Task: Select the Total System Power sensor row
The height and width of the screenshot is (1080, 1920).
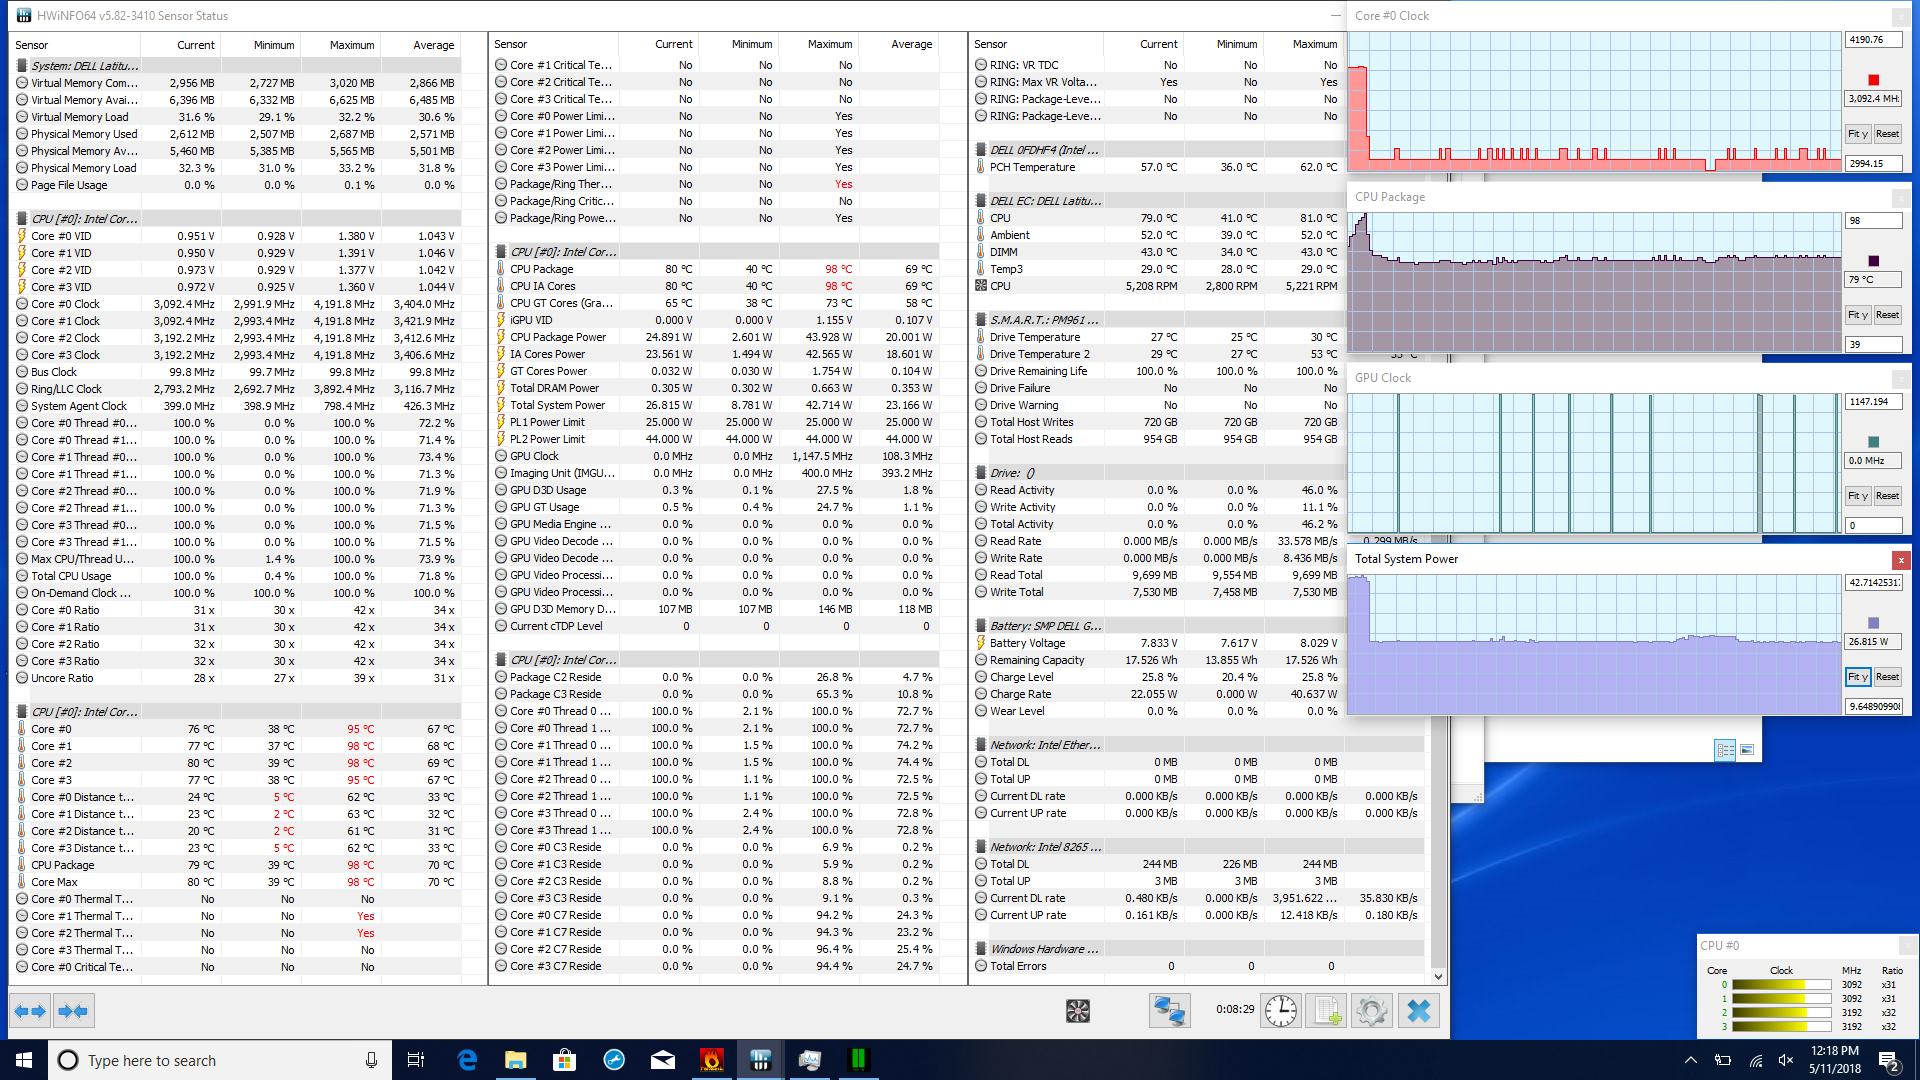Action: (x=716, y=405)
